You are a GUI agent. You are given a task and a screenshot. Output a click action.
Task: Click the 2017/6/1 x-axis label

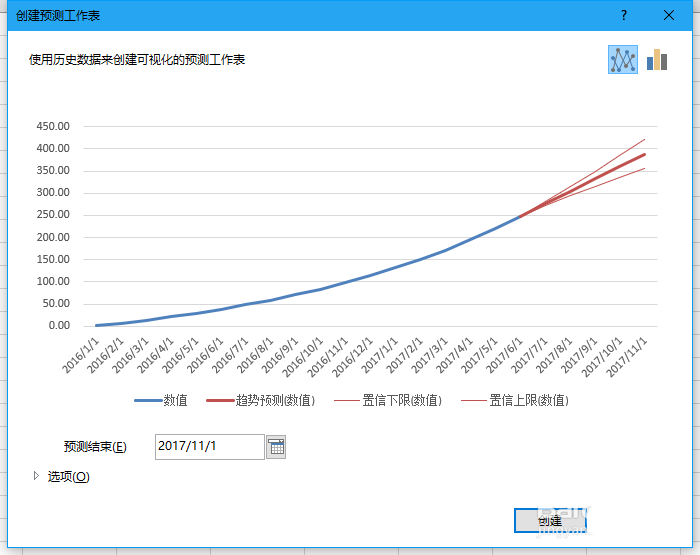click(504, 356)
